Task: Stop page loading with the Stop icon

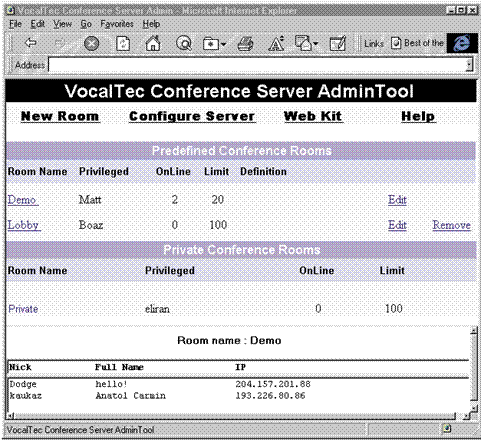Action: coord(91,43)
